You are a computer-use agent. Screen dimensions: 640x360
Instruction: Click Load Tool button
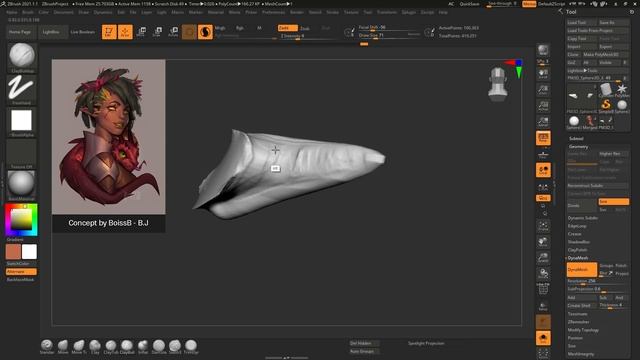[x=582, y=23]
